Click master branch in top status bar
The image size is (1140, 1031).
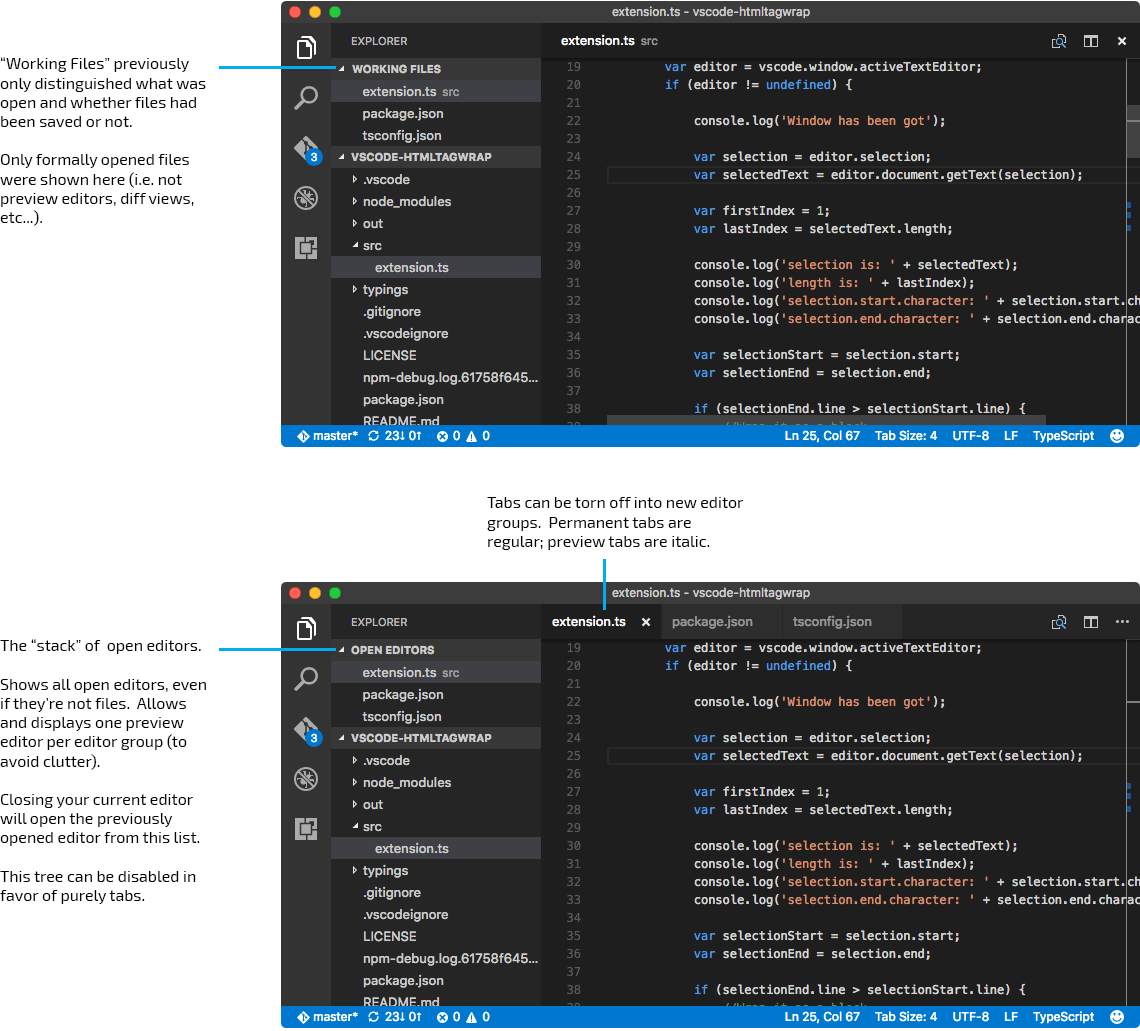click(x=327, y=436)
